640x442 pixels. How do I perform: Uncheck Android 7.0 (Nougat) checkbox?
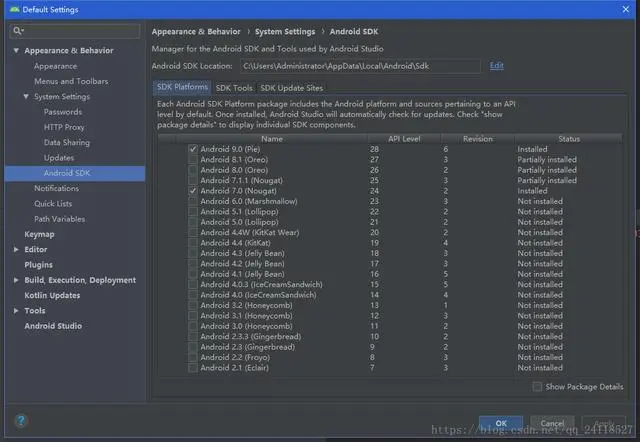point(193,191)
